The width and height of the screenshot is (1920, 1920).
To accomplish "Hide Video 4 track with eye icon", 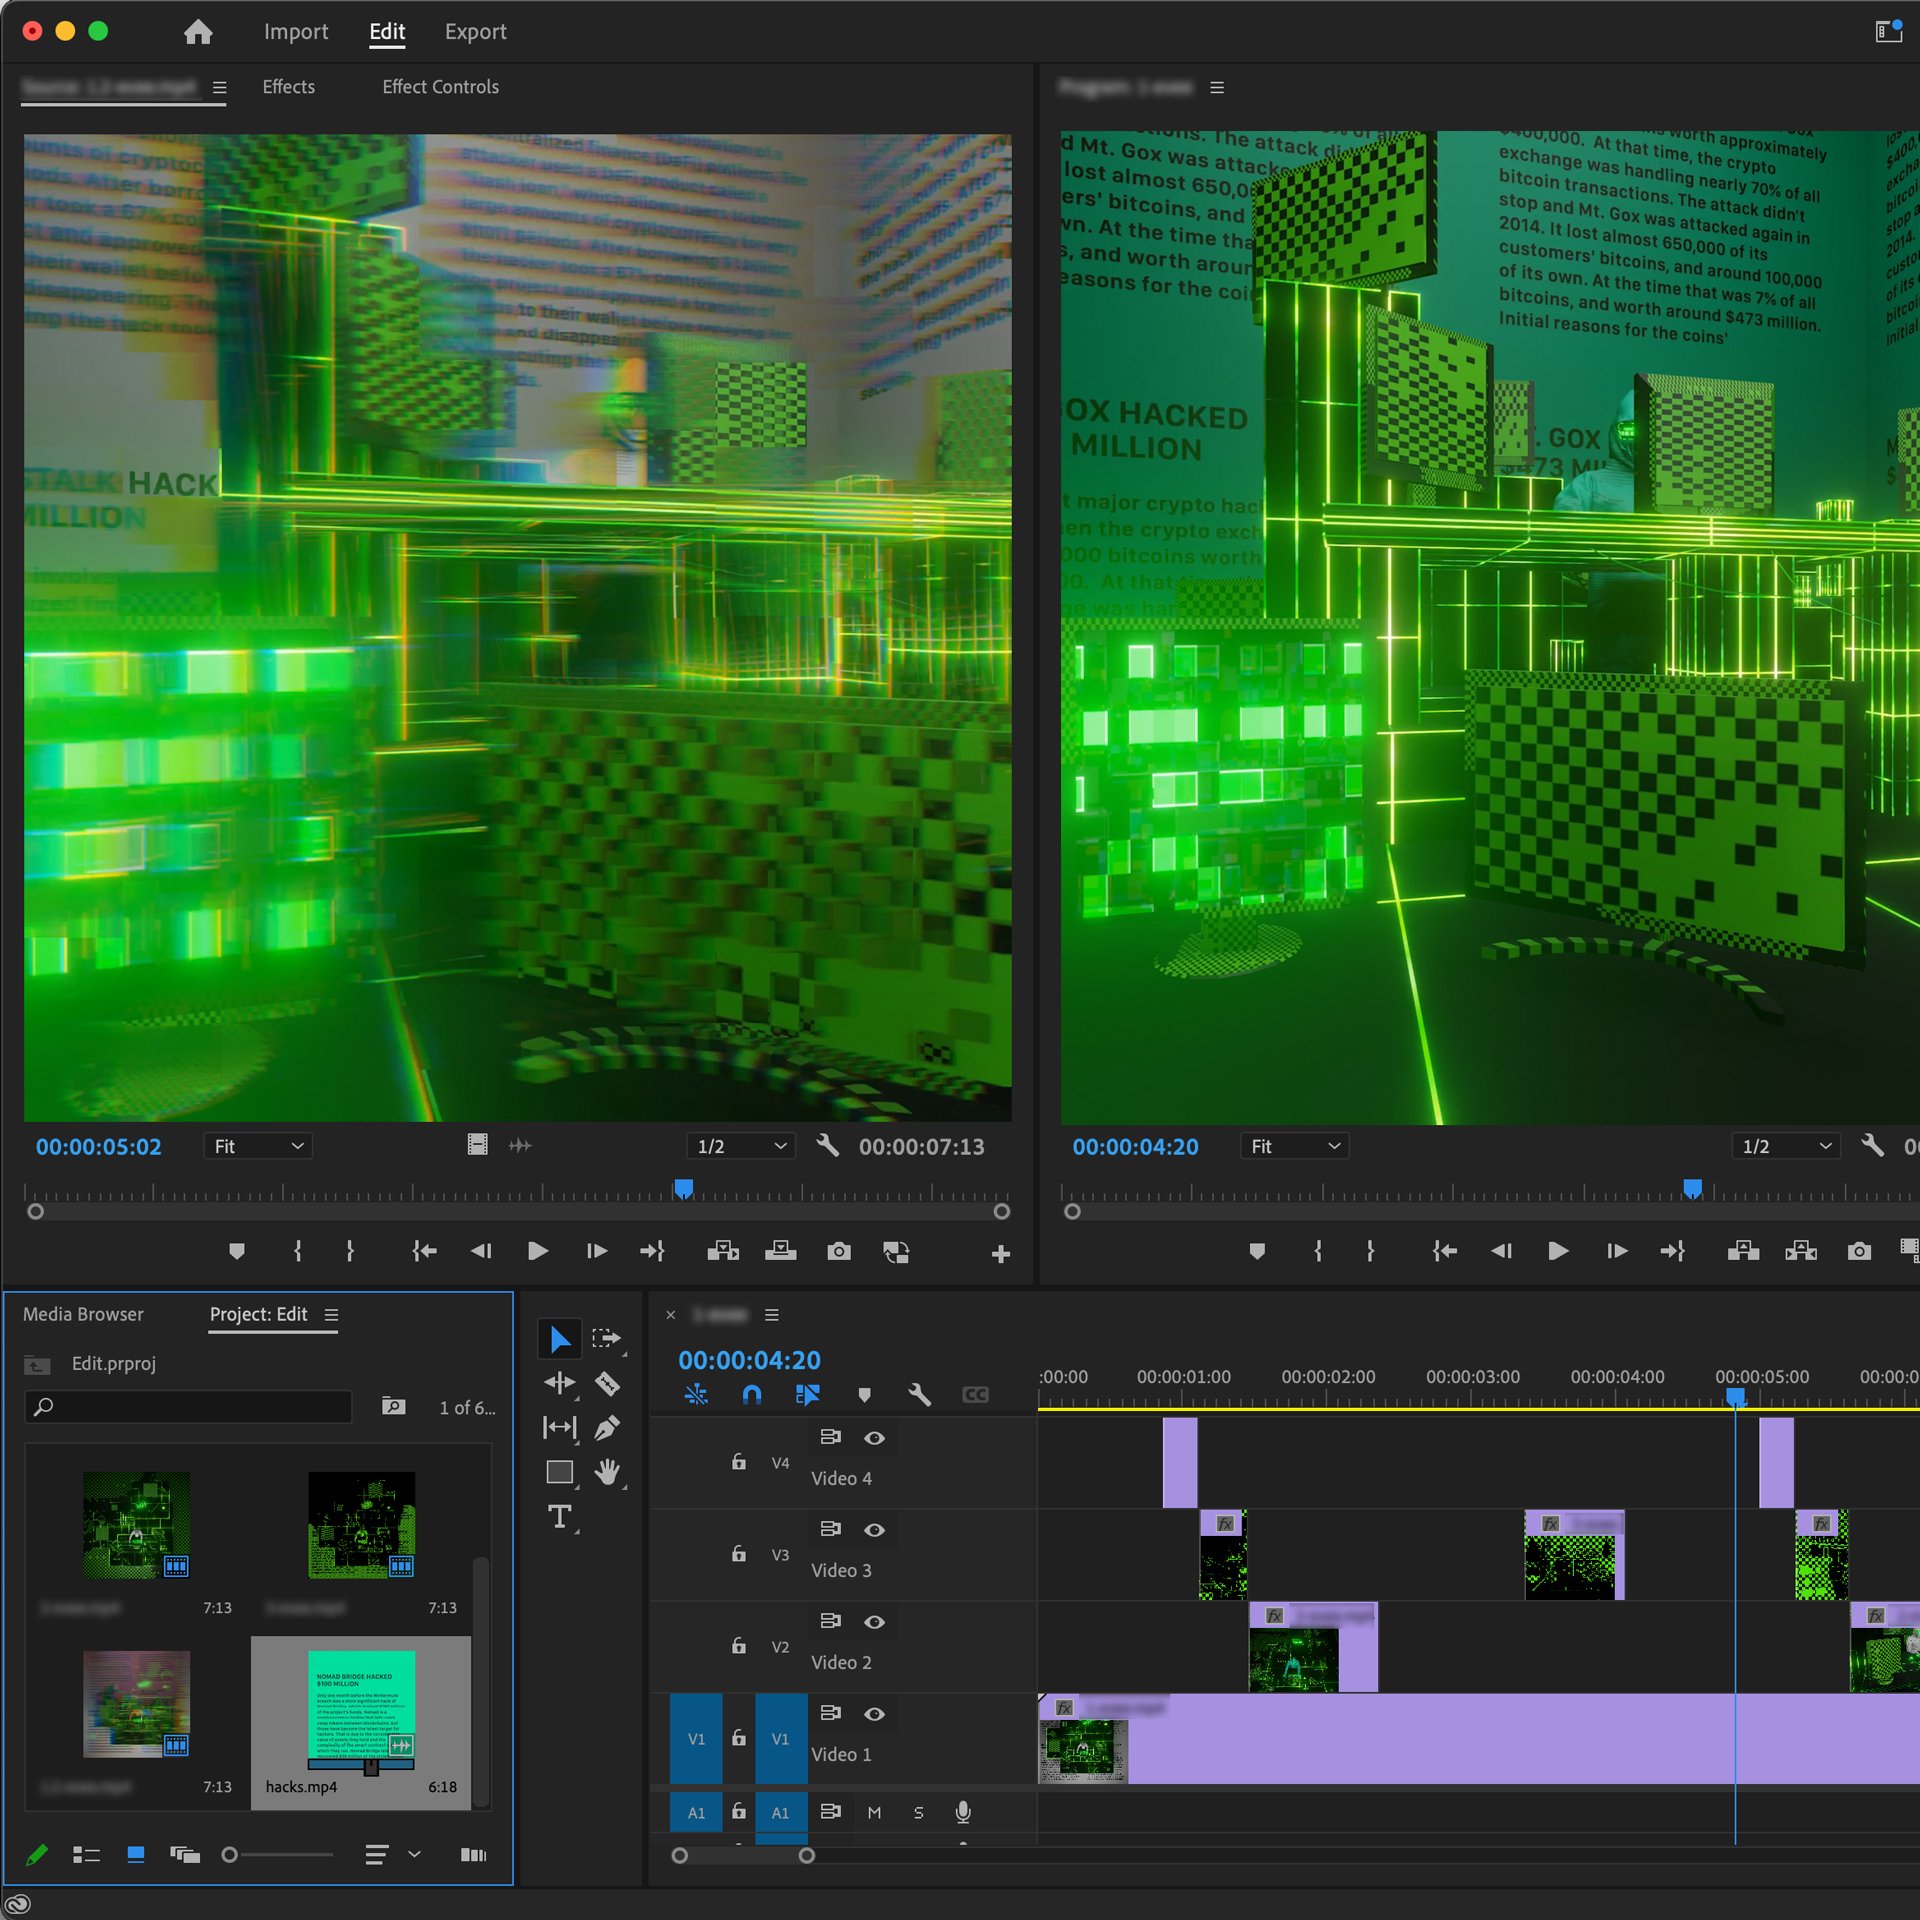I will click(x=874, y=1438).
